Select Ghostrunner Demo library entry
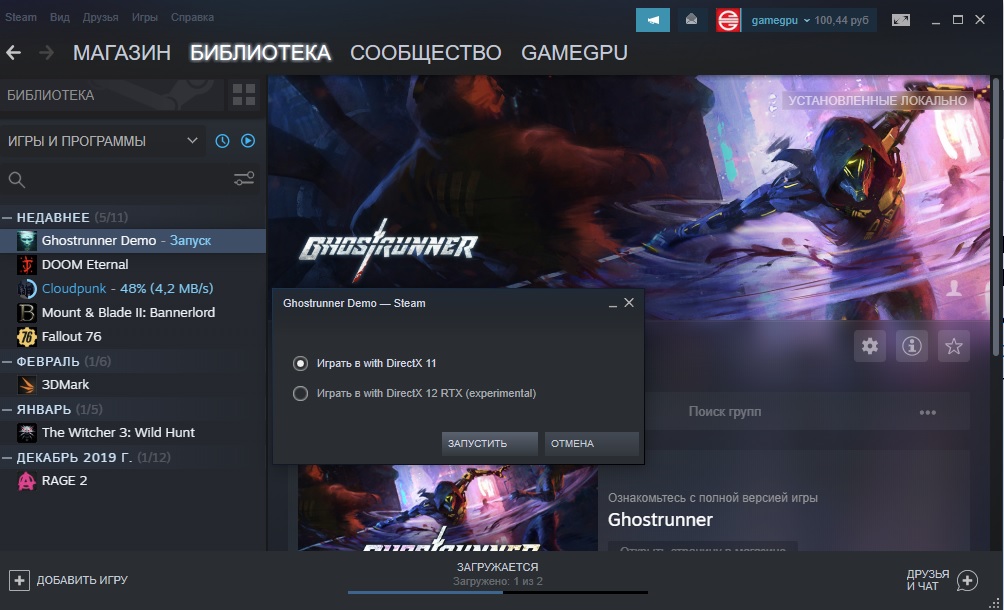This screenshot has height=610, width=1004. 133,241
